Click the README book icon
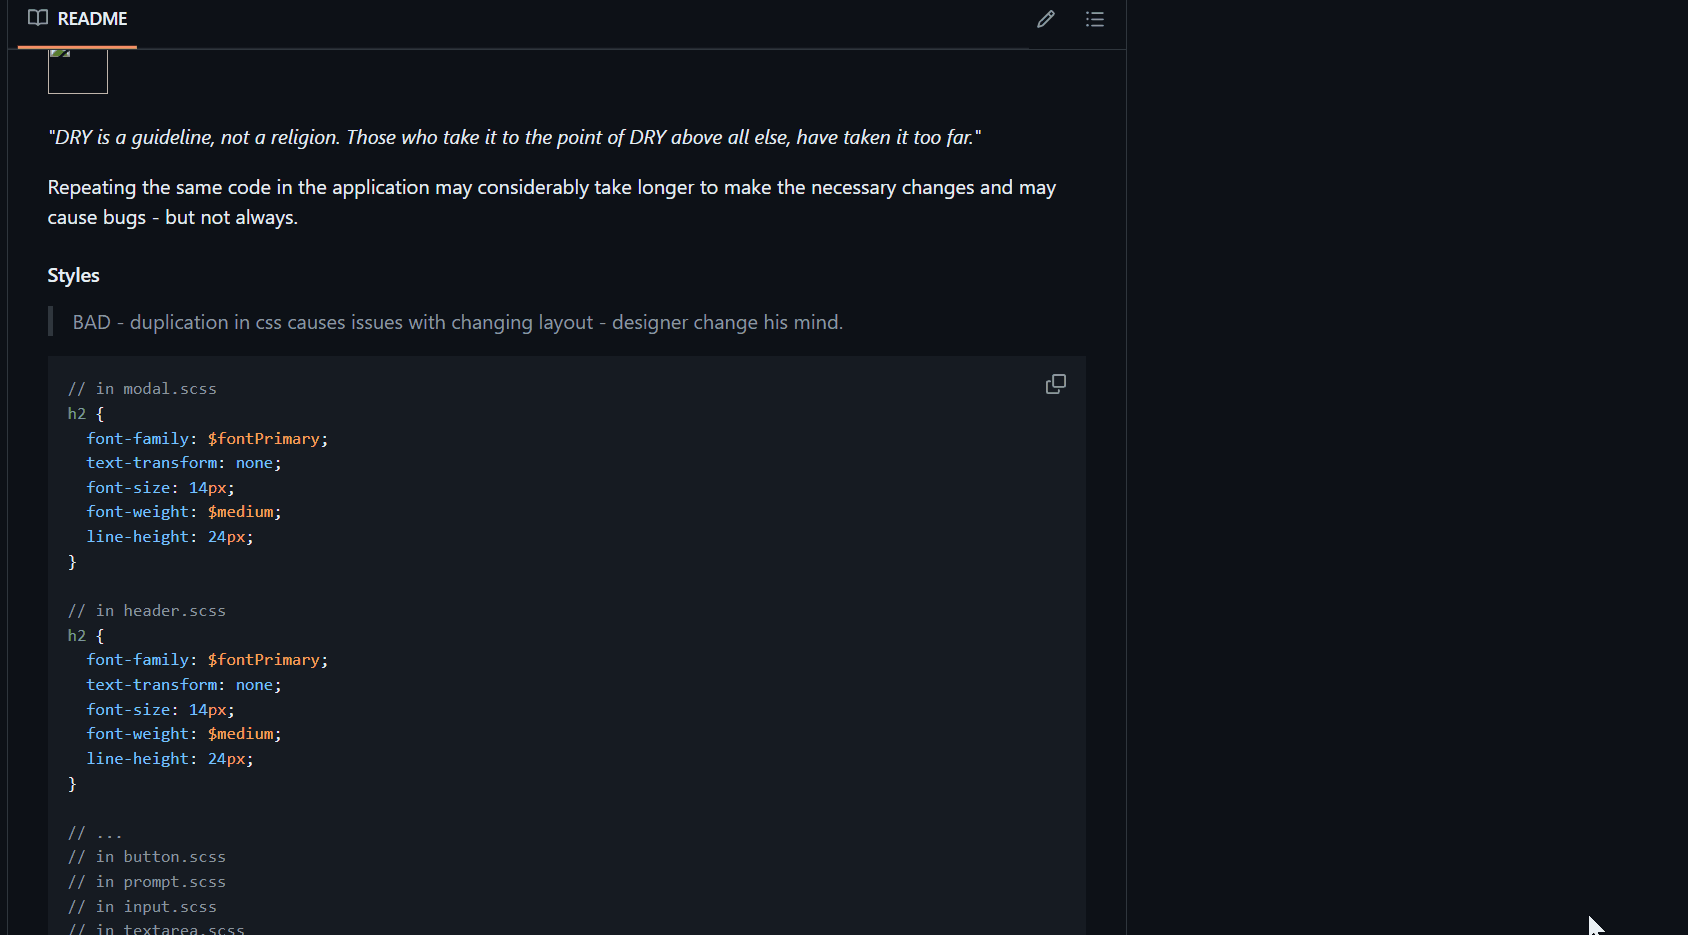Viewport: 1688px width, 935px height. point(38,18)
